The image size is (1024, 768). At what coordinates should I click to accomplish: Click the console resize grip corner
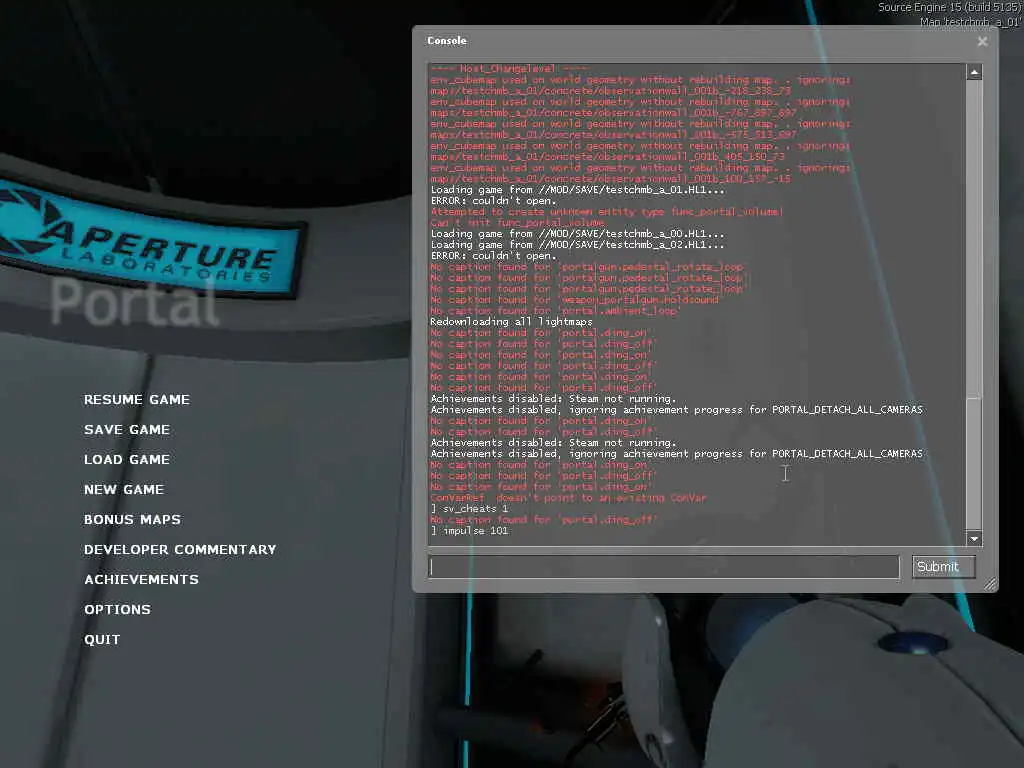[990, 584]
